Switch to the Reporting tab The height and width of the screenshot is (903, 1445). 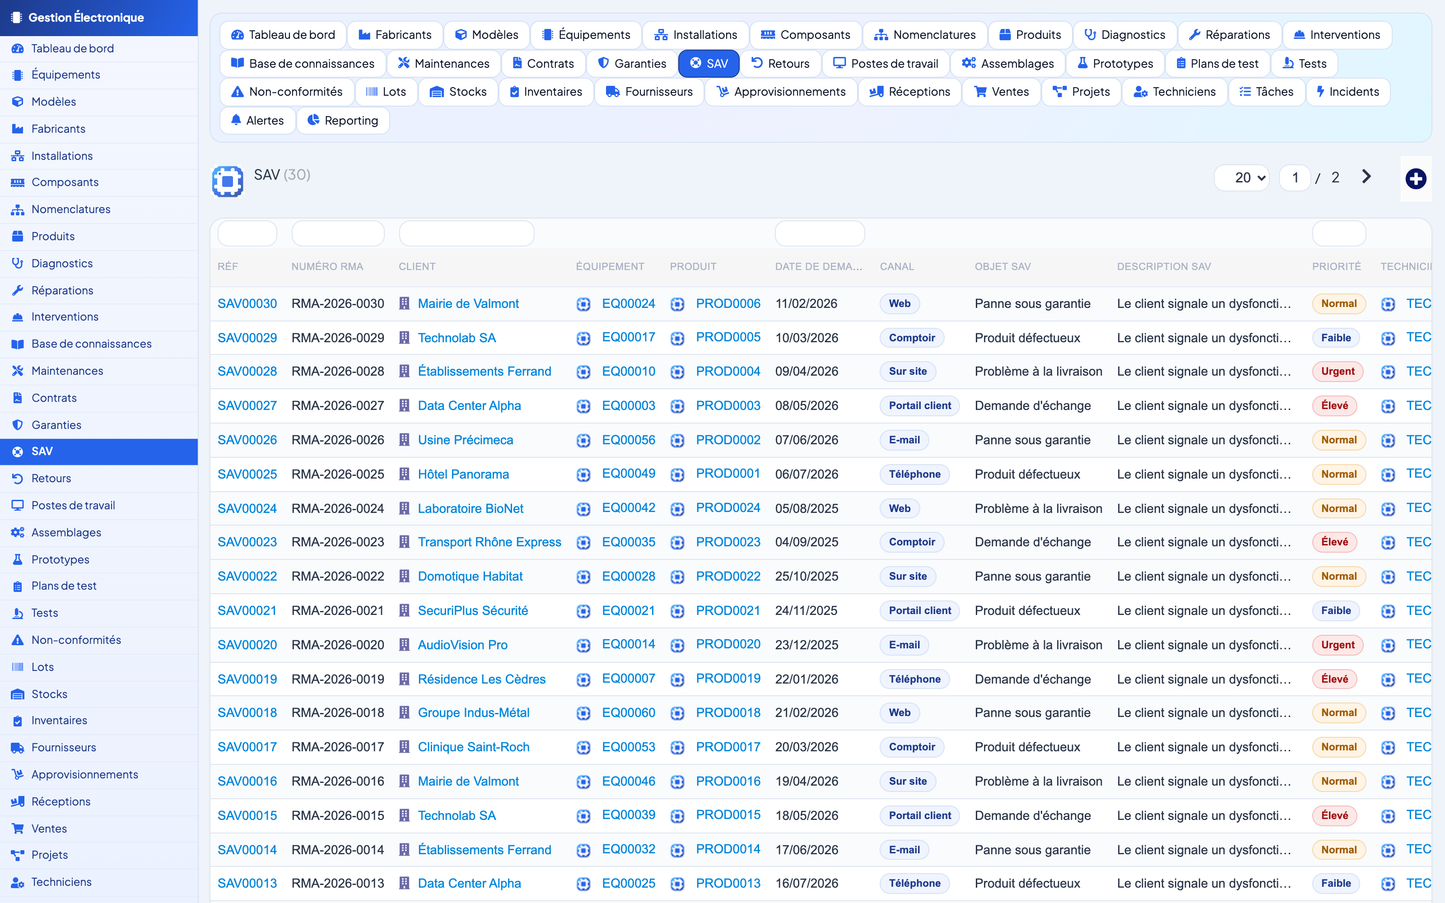tap(342, 120)
